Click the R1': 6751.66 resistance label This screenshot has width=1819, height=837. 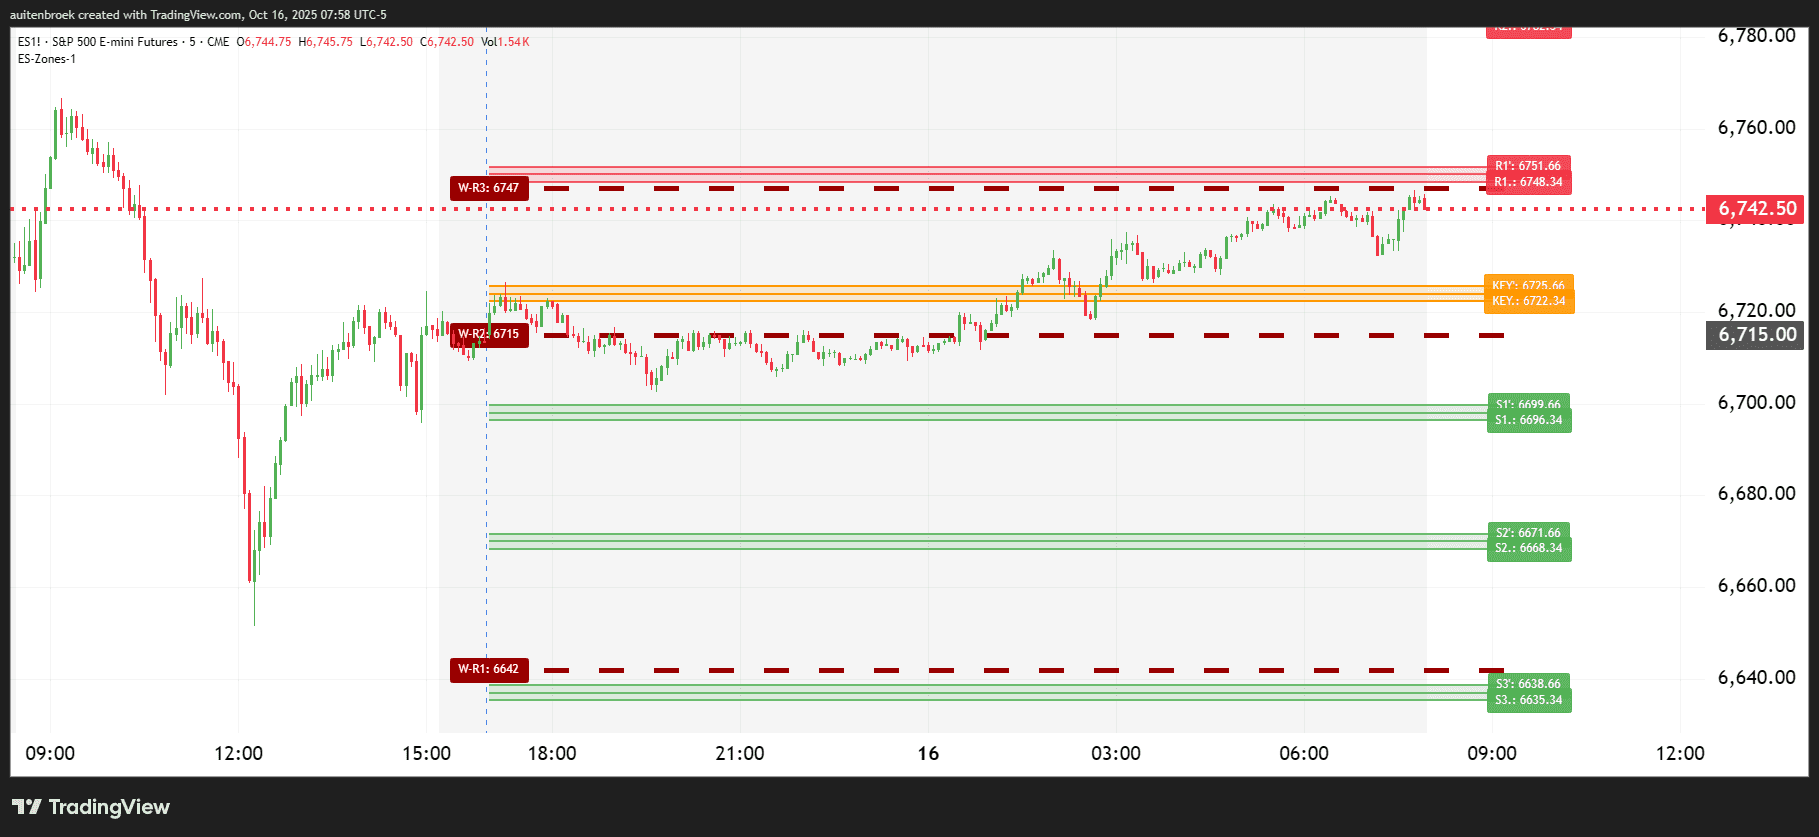pyautogui.click(x=1529, y=165)
